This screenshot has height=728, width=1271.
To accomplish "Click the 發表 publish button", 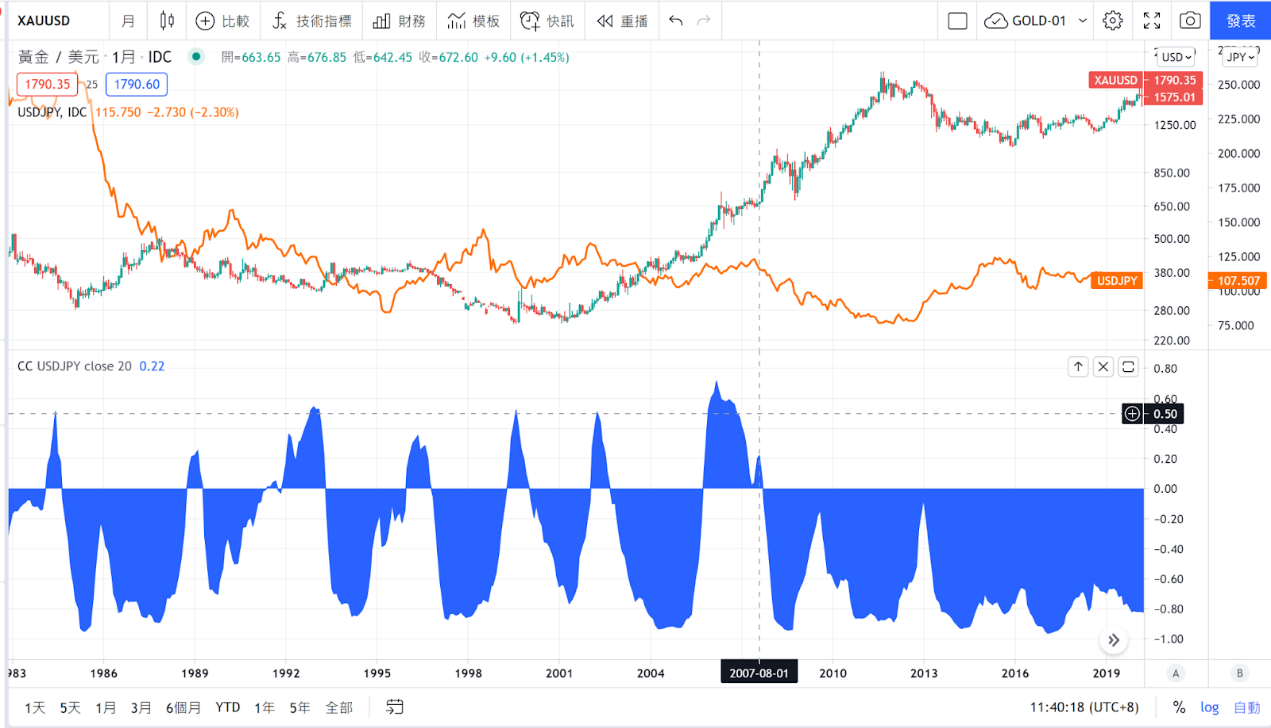I will [1240, 20].
